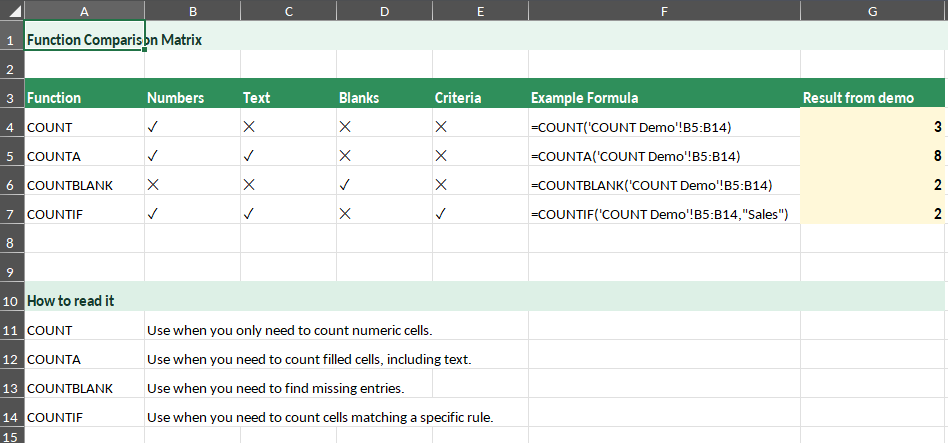
Task: Click the COUNTIF row Blanks blue cross
Action: pyautogui.click(x=345, y=214)
